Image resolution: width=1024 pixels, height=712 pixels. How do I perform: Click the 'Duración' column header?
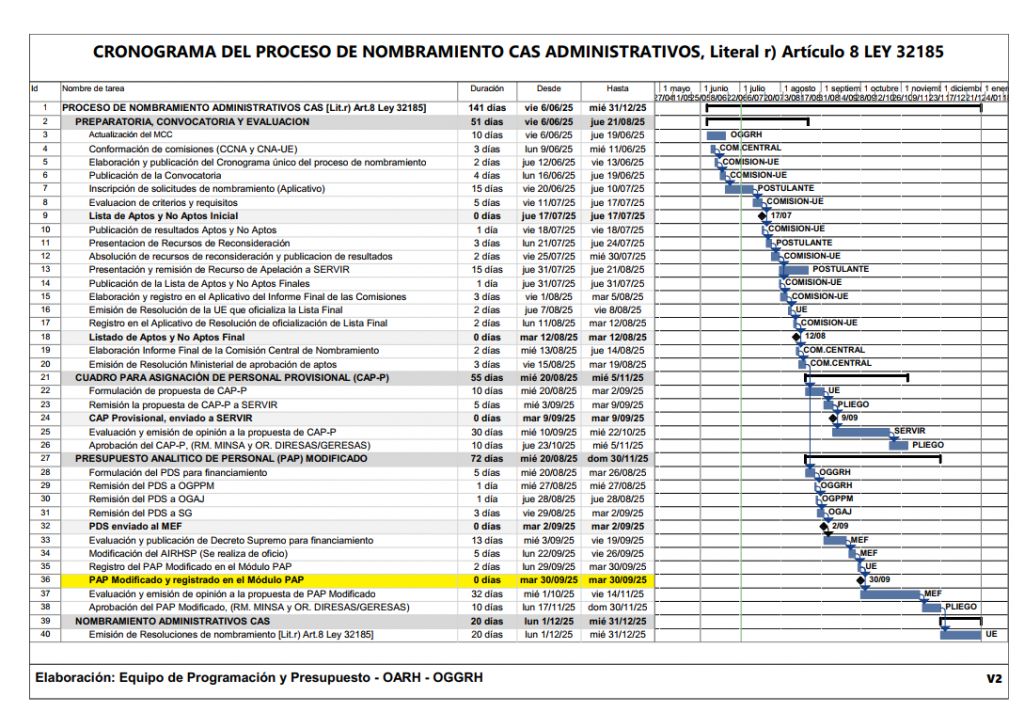point(486,89)
